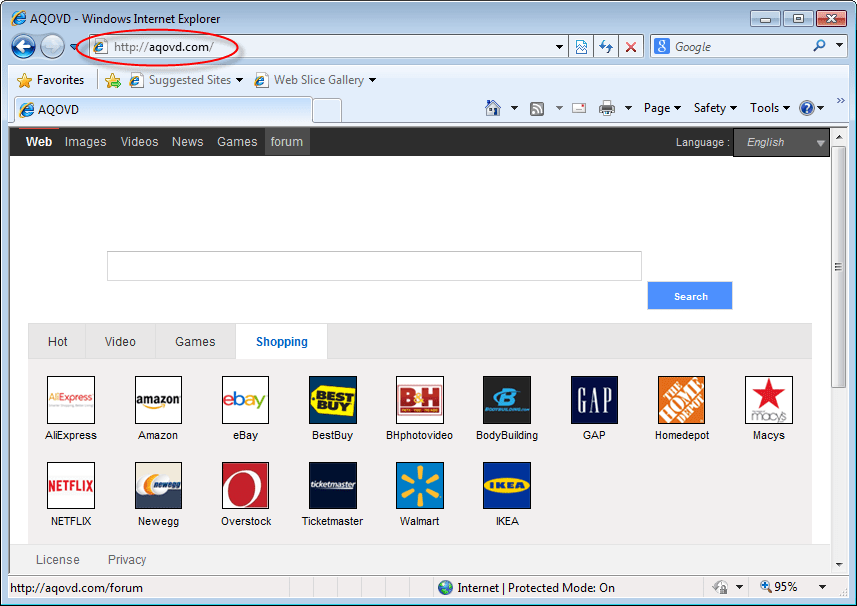Click the Games link in black navigation bar
Screen dimensions: 857x606
[x=237, y=142]
